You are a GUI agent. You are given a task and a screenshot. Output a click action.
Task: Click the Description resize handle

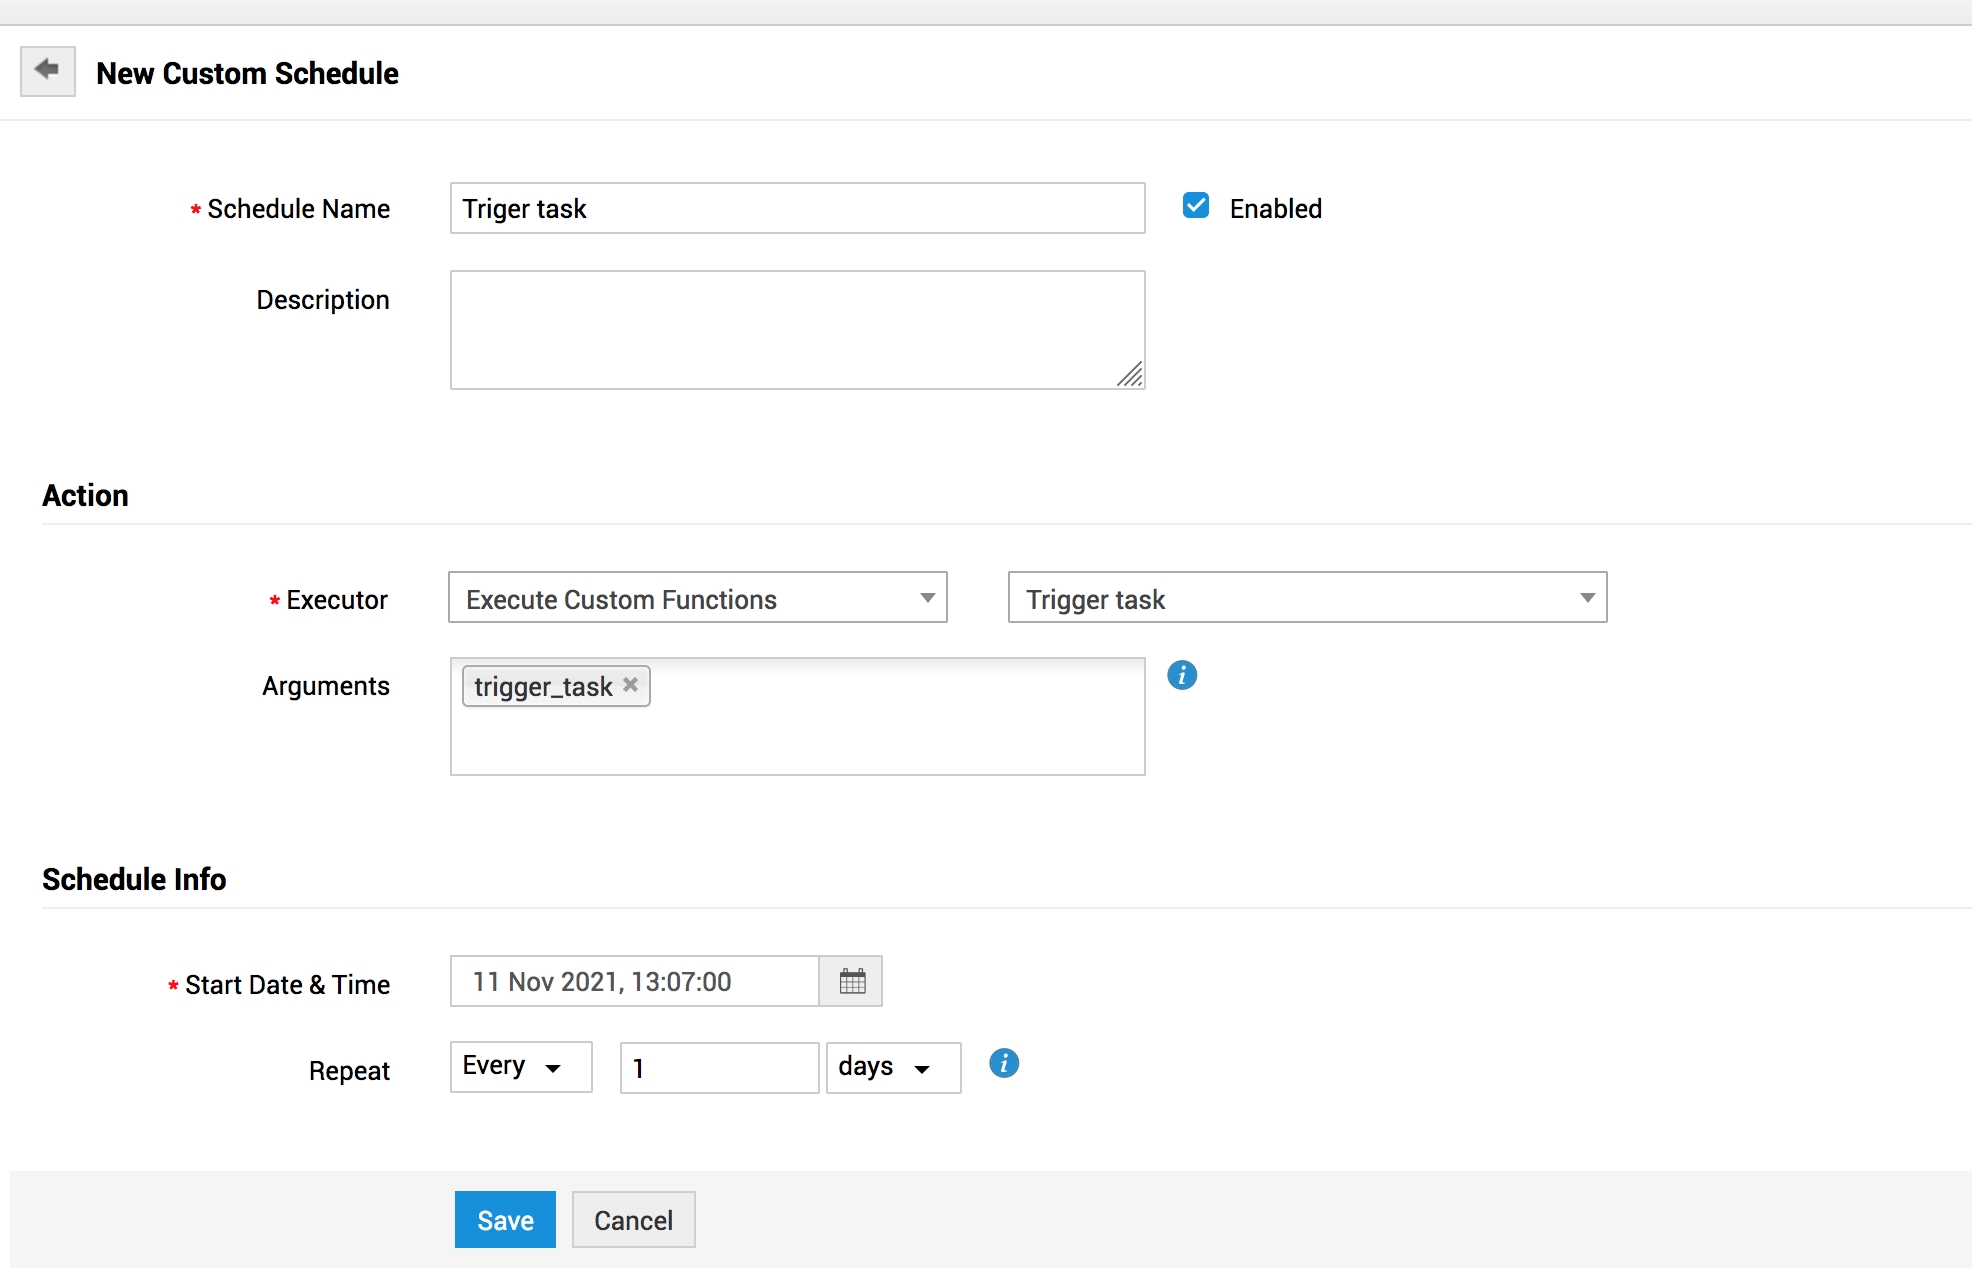[1131, 375]
